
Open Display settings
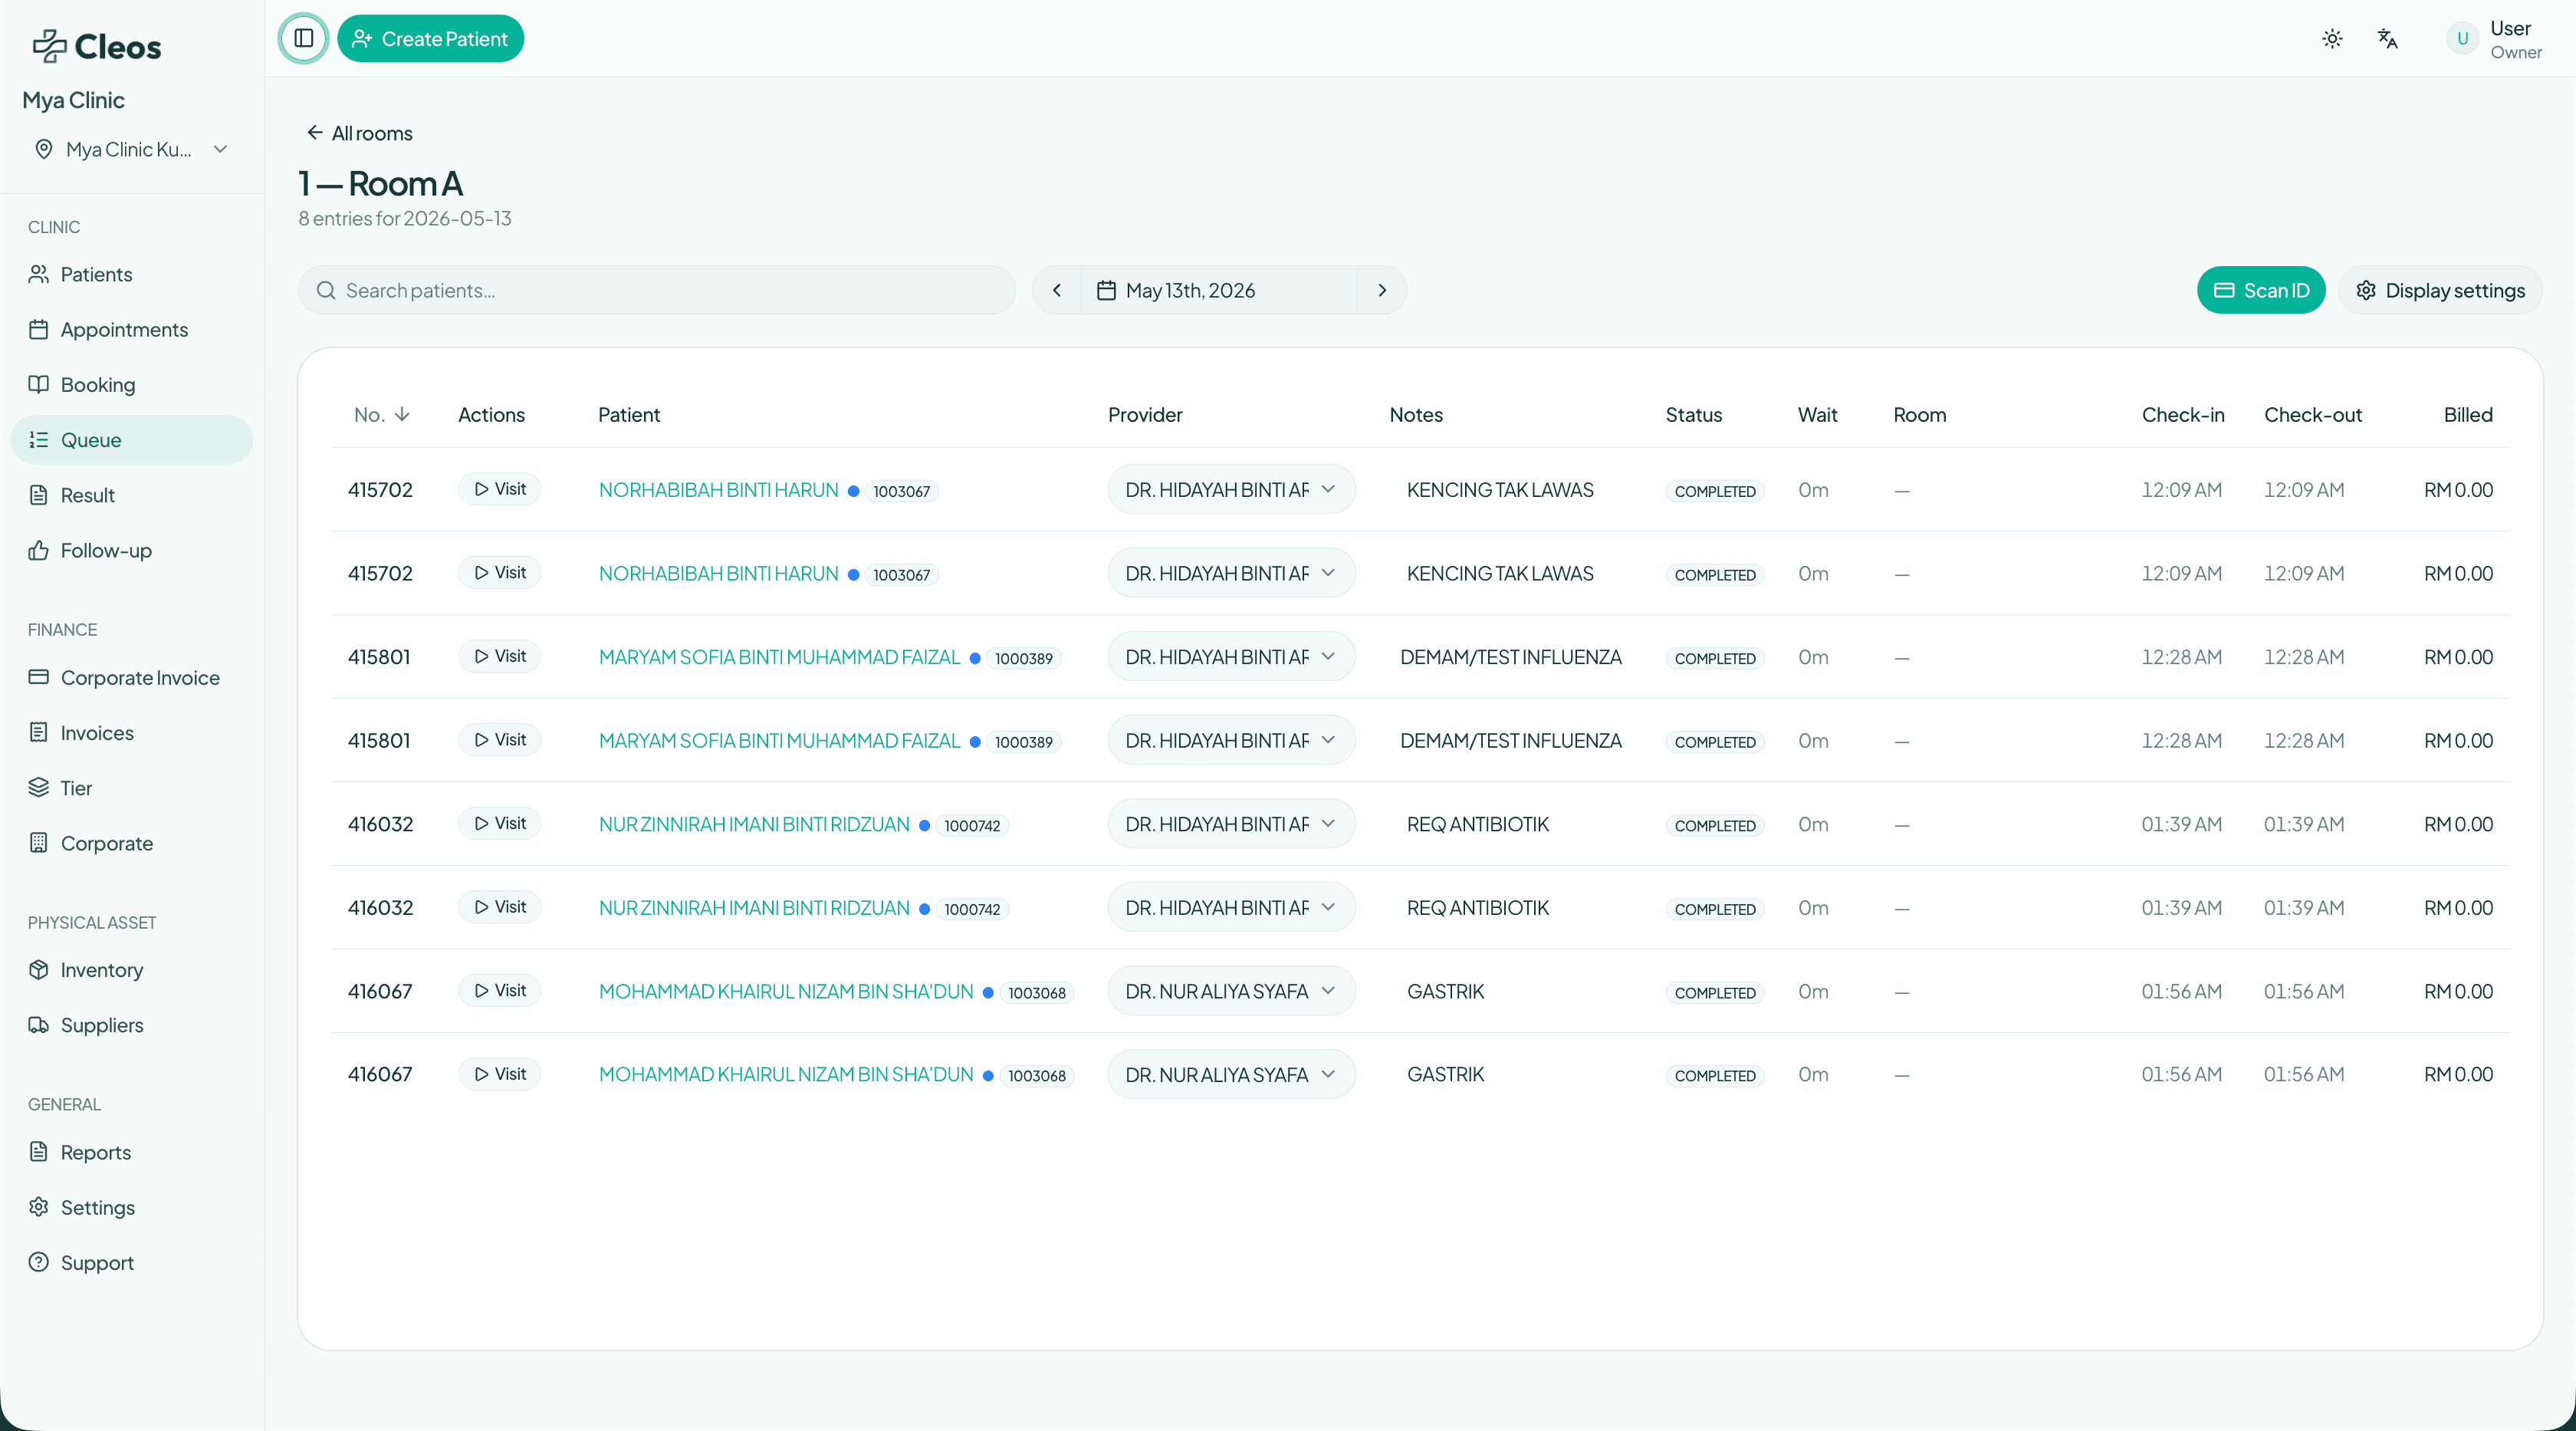(x=2440, y=290)
